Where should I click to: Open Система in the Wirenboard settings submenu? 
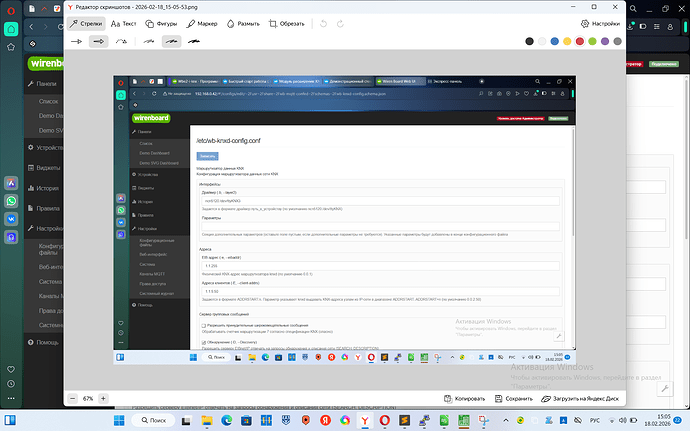coord(50,281)
